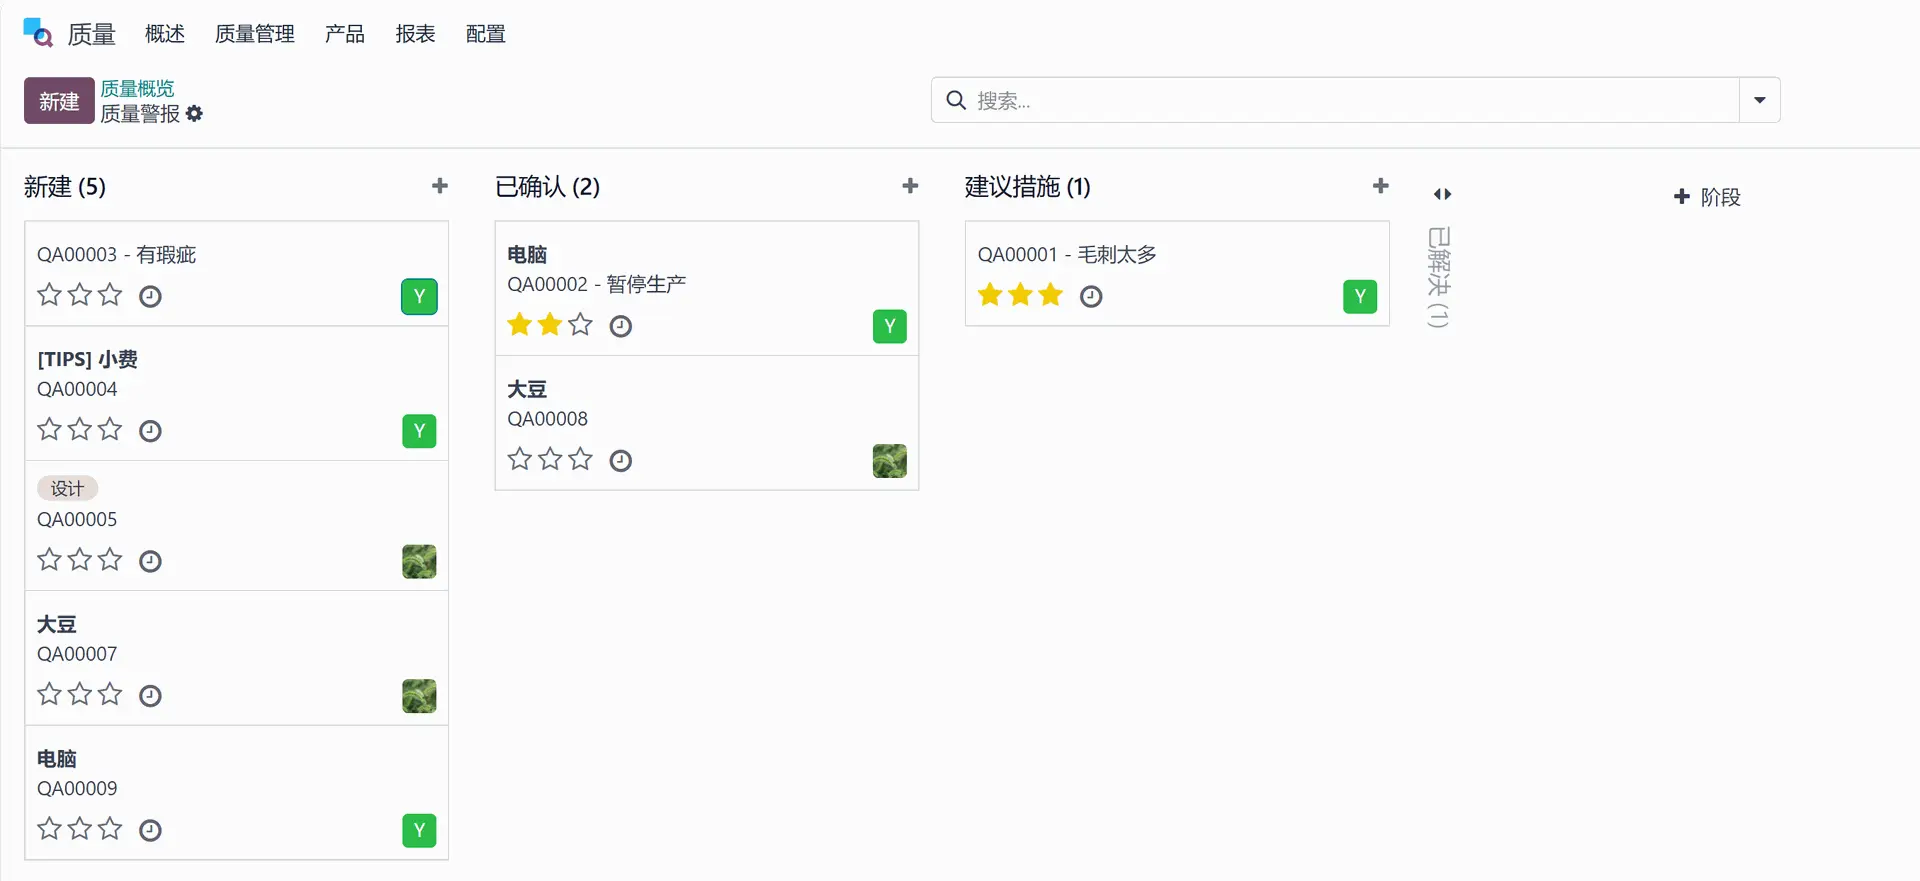Set second priority star on QA00005
The image size is (1920, 881).
pos(80,560)
